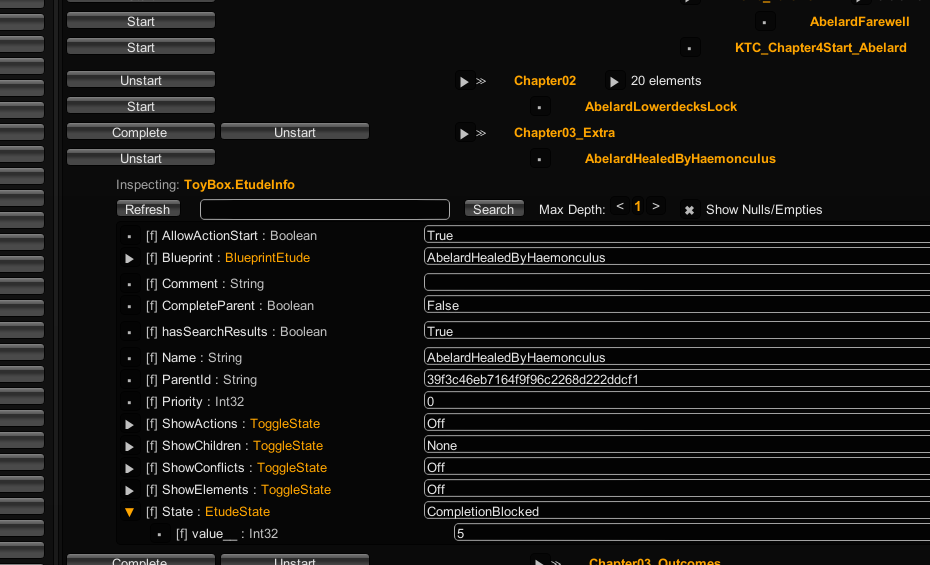Edit the Priority value 0
Viewport: 930px width, 565px height.
[677, 401]
